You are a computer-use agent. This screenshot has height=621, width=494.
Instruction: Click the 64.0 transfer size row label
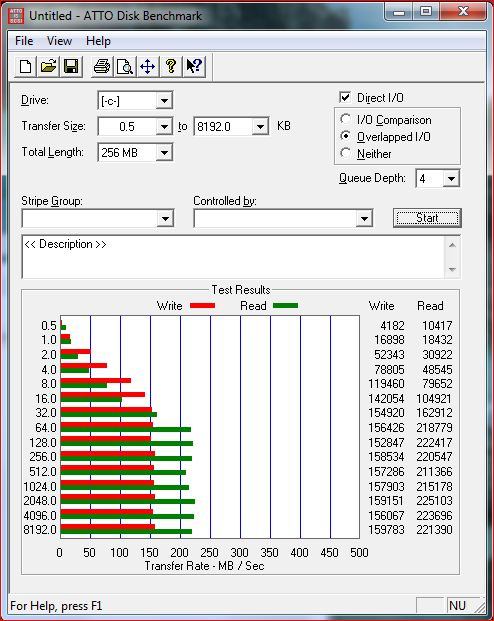click(x=46, y=428)
